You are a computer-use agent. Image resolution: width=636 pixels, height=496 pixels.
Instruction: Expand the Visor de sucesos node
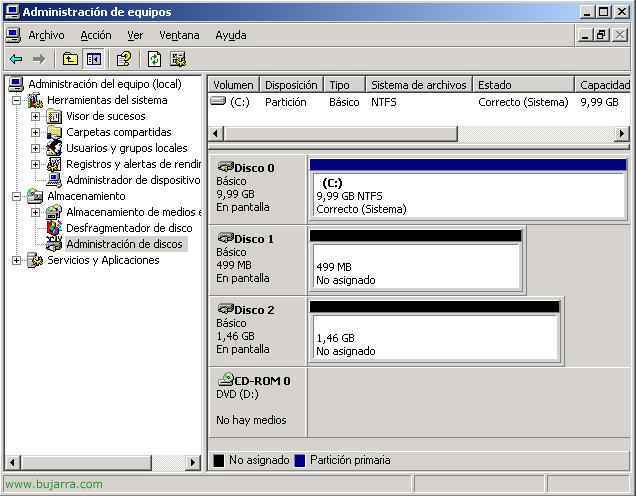(x=36, y=116)
